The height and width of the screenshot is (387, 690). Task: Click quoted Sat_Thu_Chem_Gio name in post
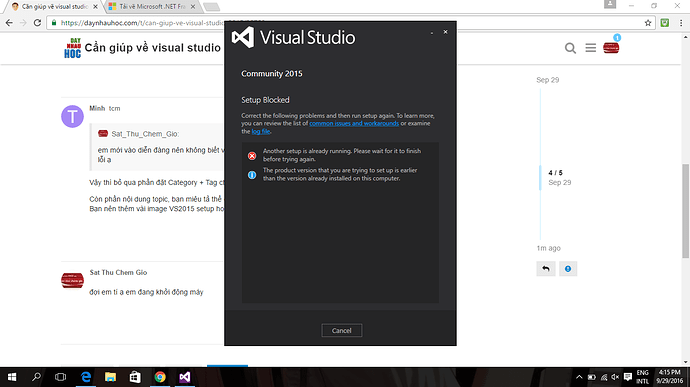tap(145, 134)
